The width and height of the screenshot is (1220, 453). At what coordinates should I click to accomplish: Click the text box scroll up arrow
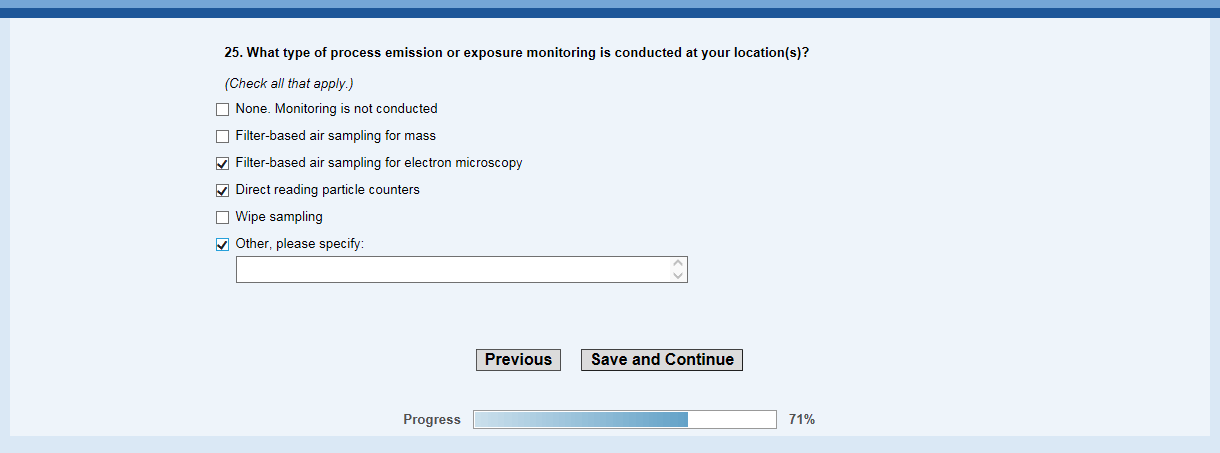click(678, 264)
